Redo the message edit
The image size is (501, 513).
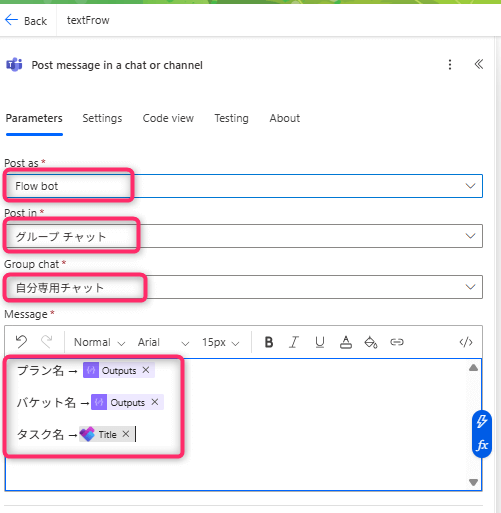[47, 342]
